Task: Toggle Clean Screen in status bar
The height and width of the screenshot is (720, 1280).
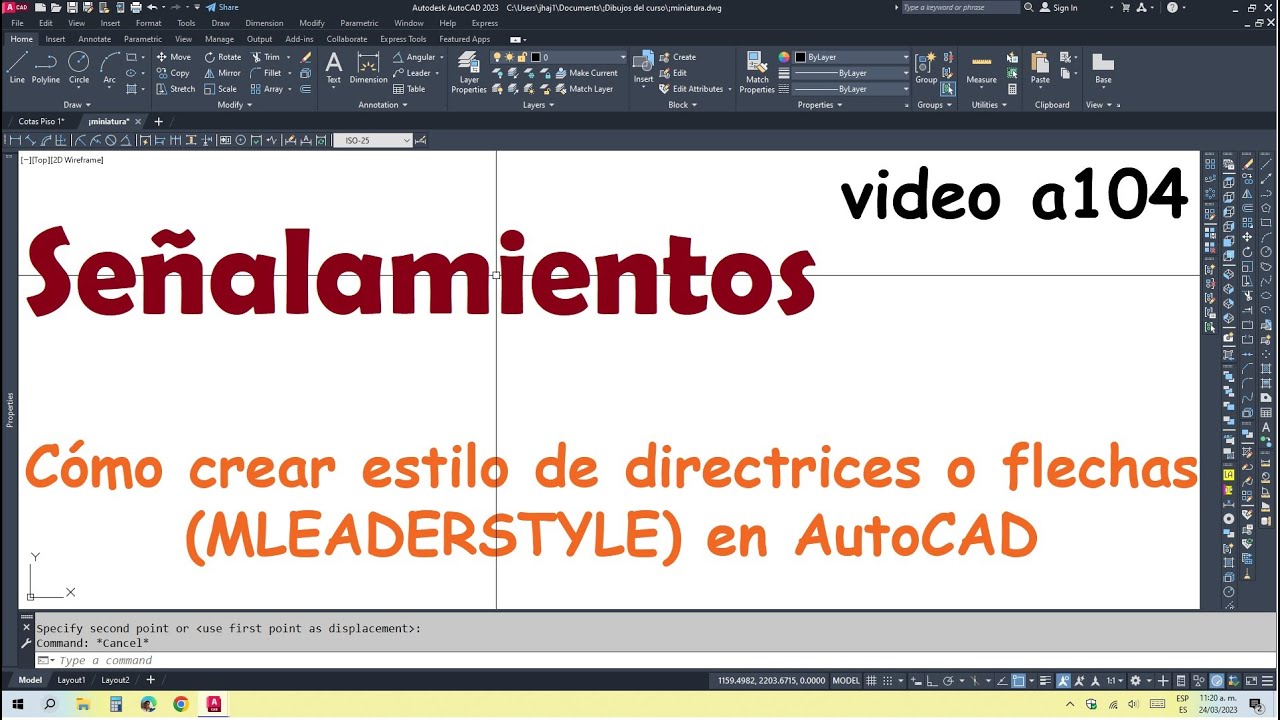Action: click(1252, 681)
